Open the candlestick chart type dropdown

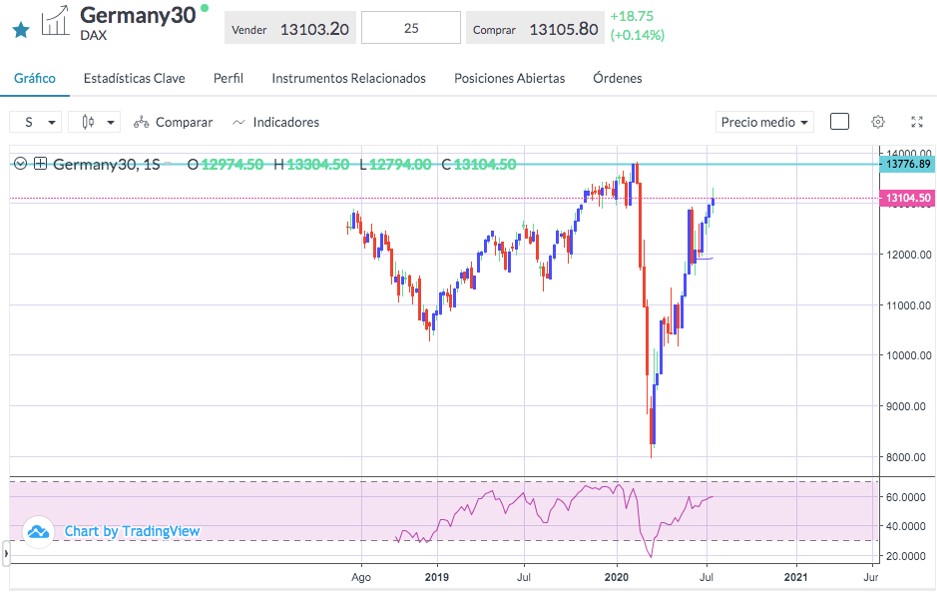point(94,122)
